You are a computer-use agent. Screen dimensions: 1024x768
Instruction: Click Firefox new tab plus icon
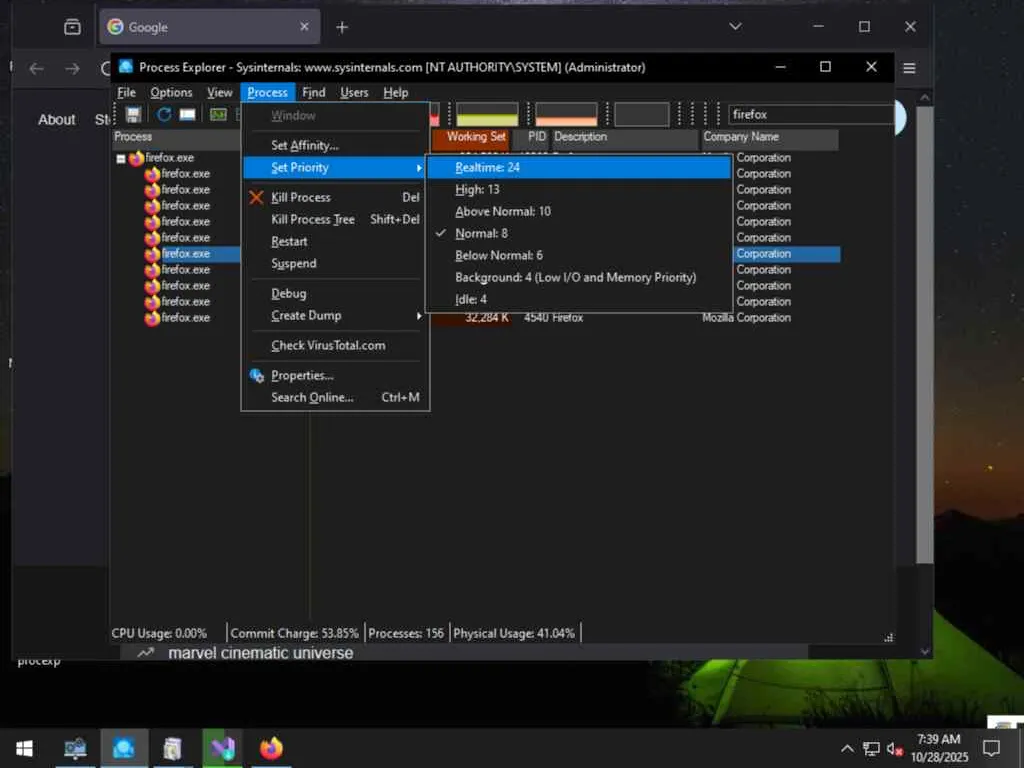tap(342, 27)
